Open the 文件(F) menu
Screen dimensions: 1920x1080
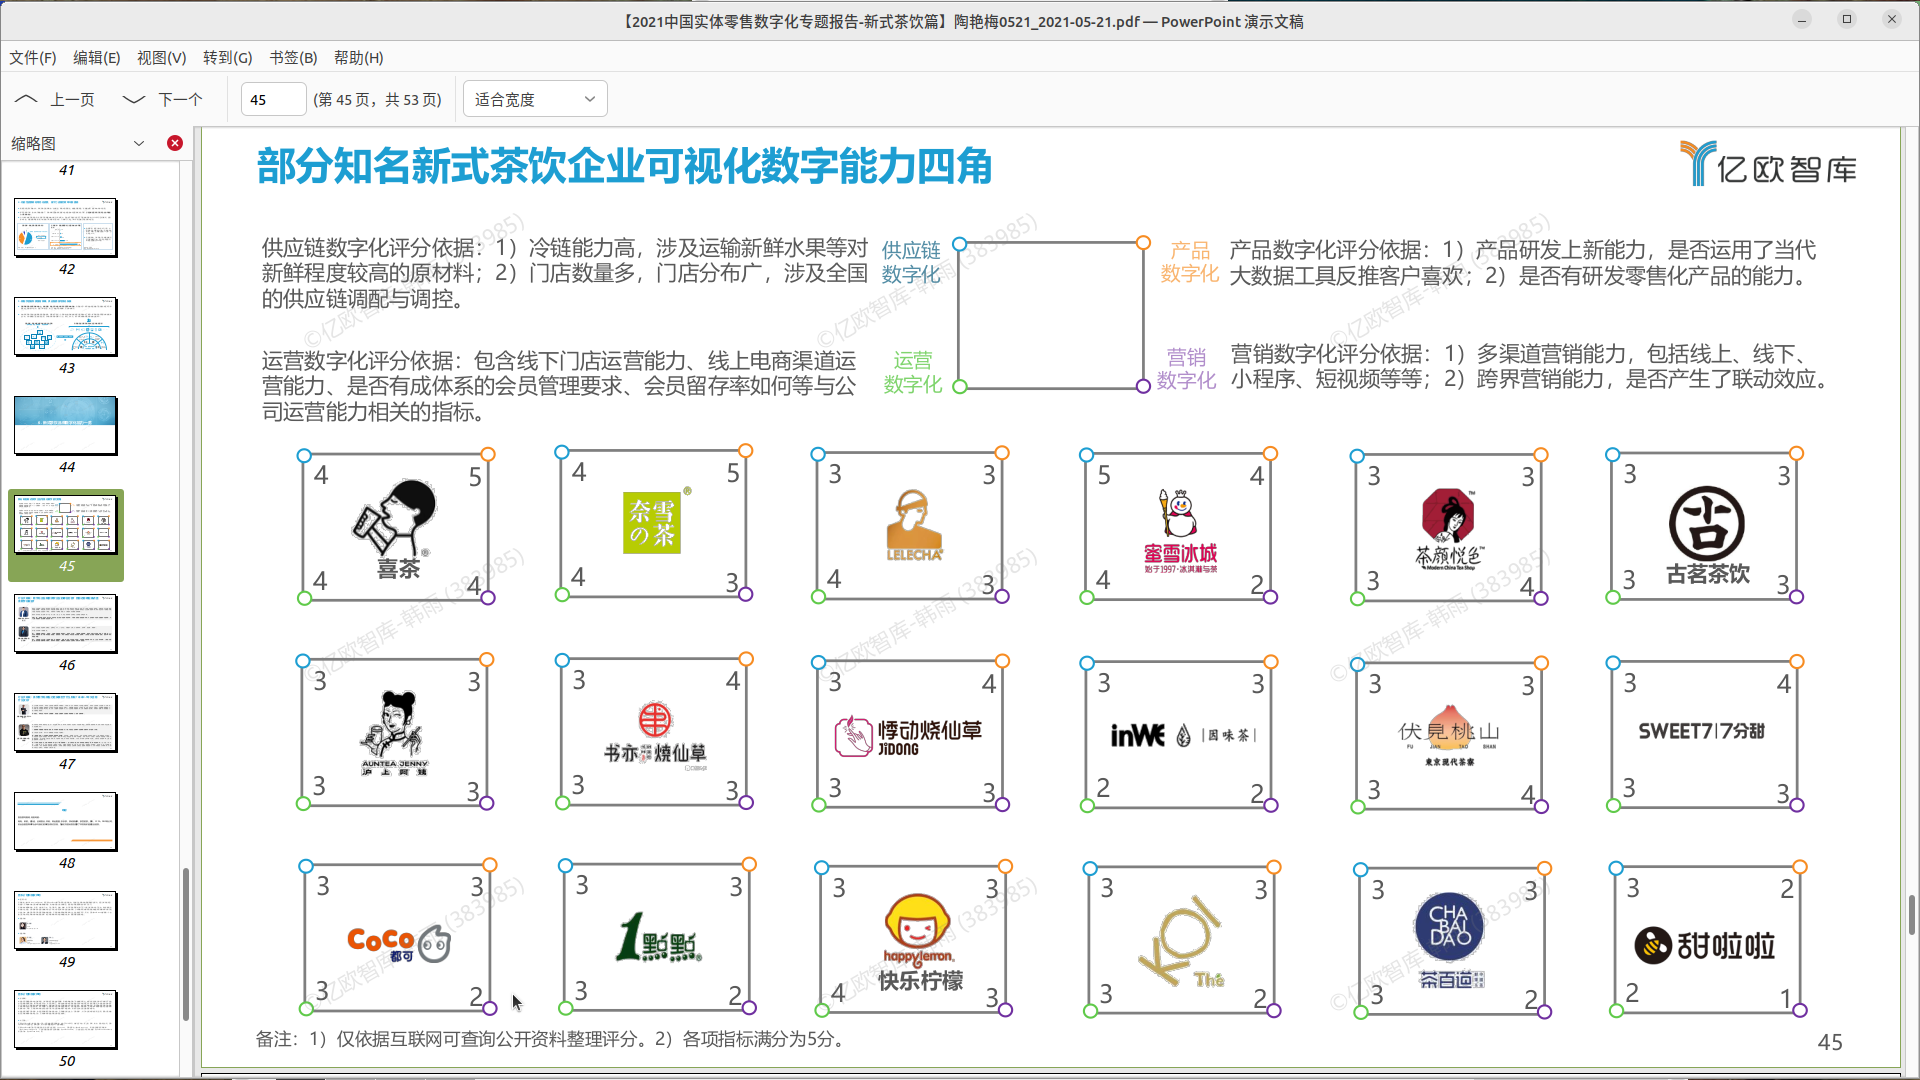point(33,57)
